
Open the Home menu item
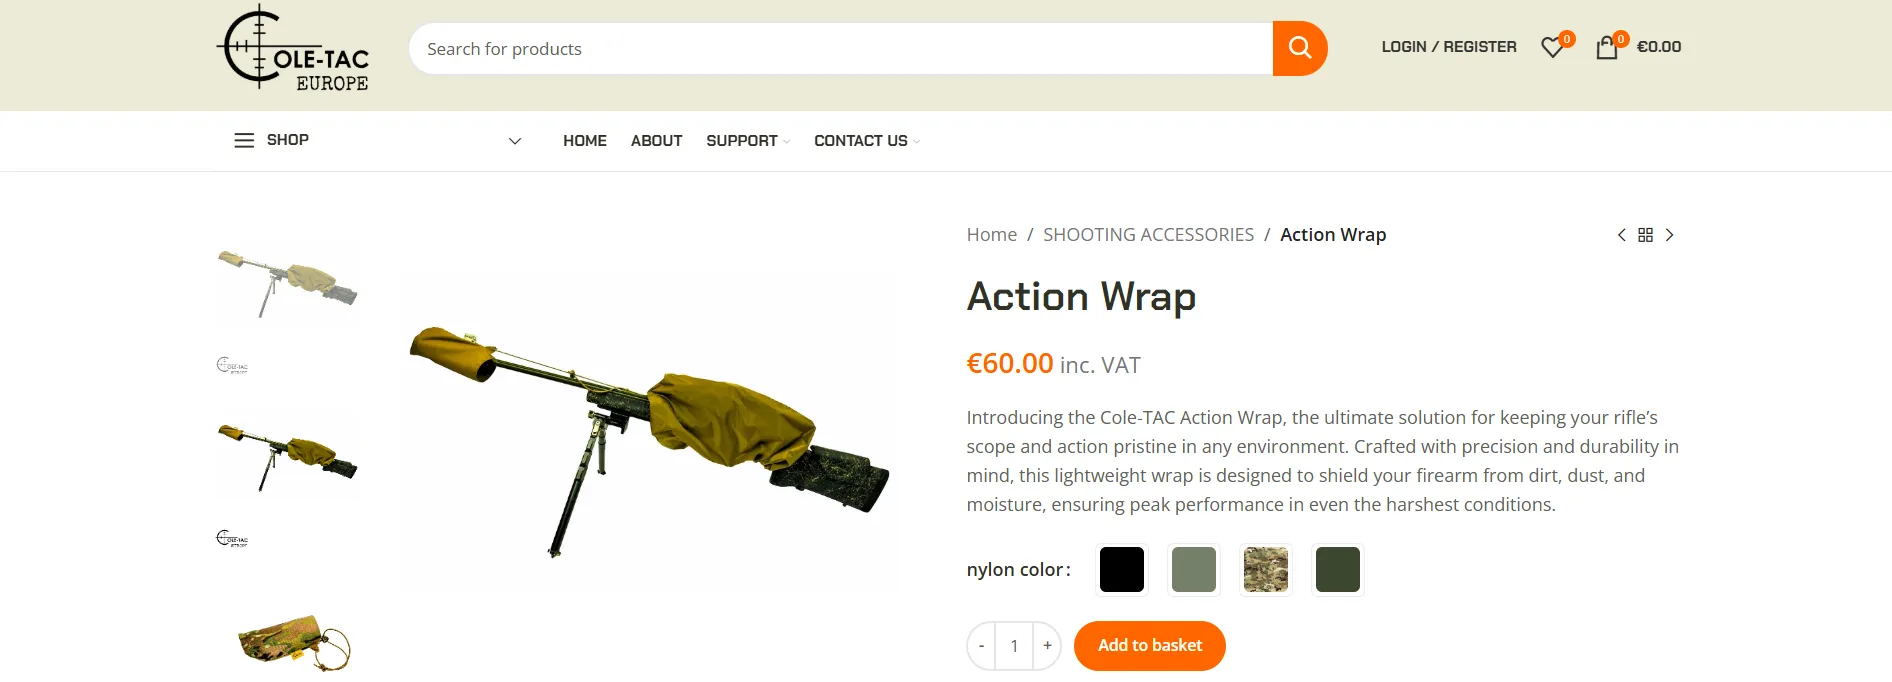click(x=585, y=141)
